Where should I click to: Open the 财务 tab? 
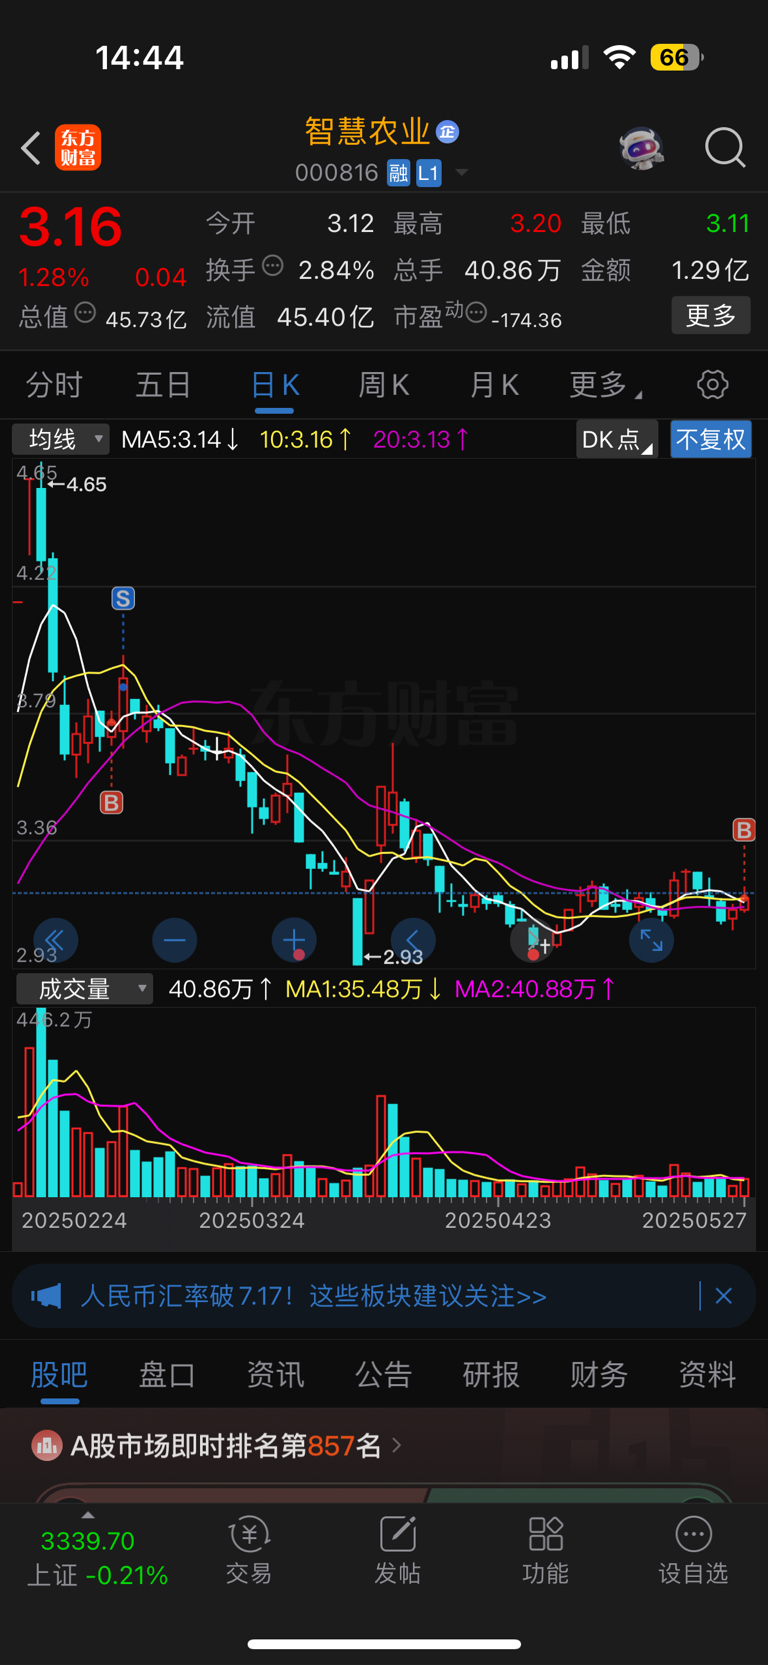(599, 1375)
